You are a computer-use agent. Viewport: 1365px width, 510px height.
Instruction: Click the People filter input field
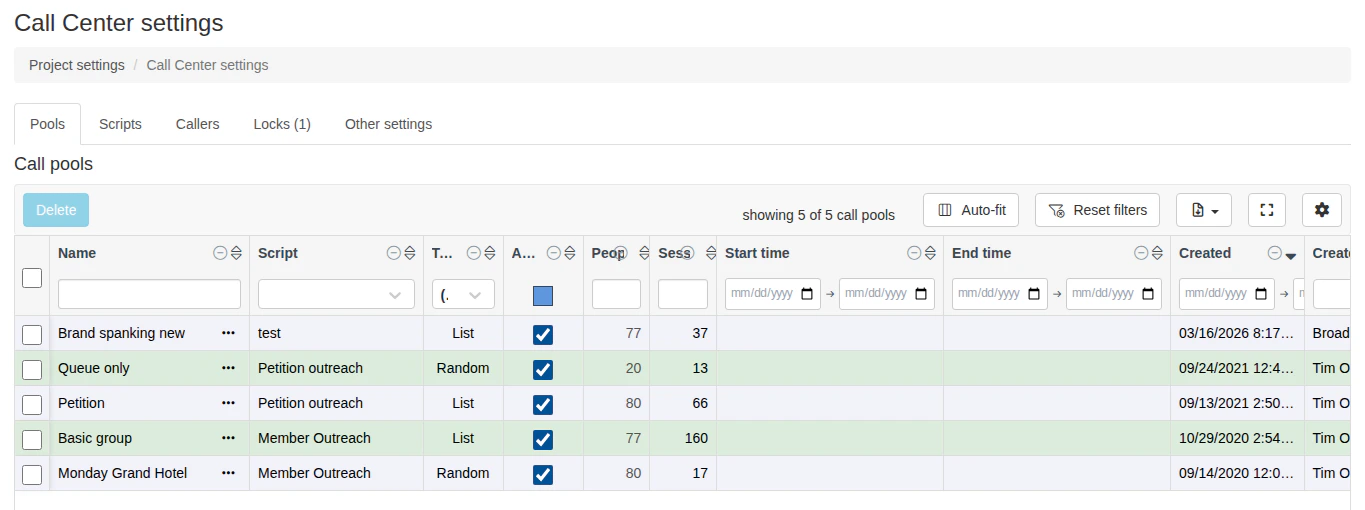[616, 294]
